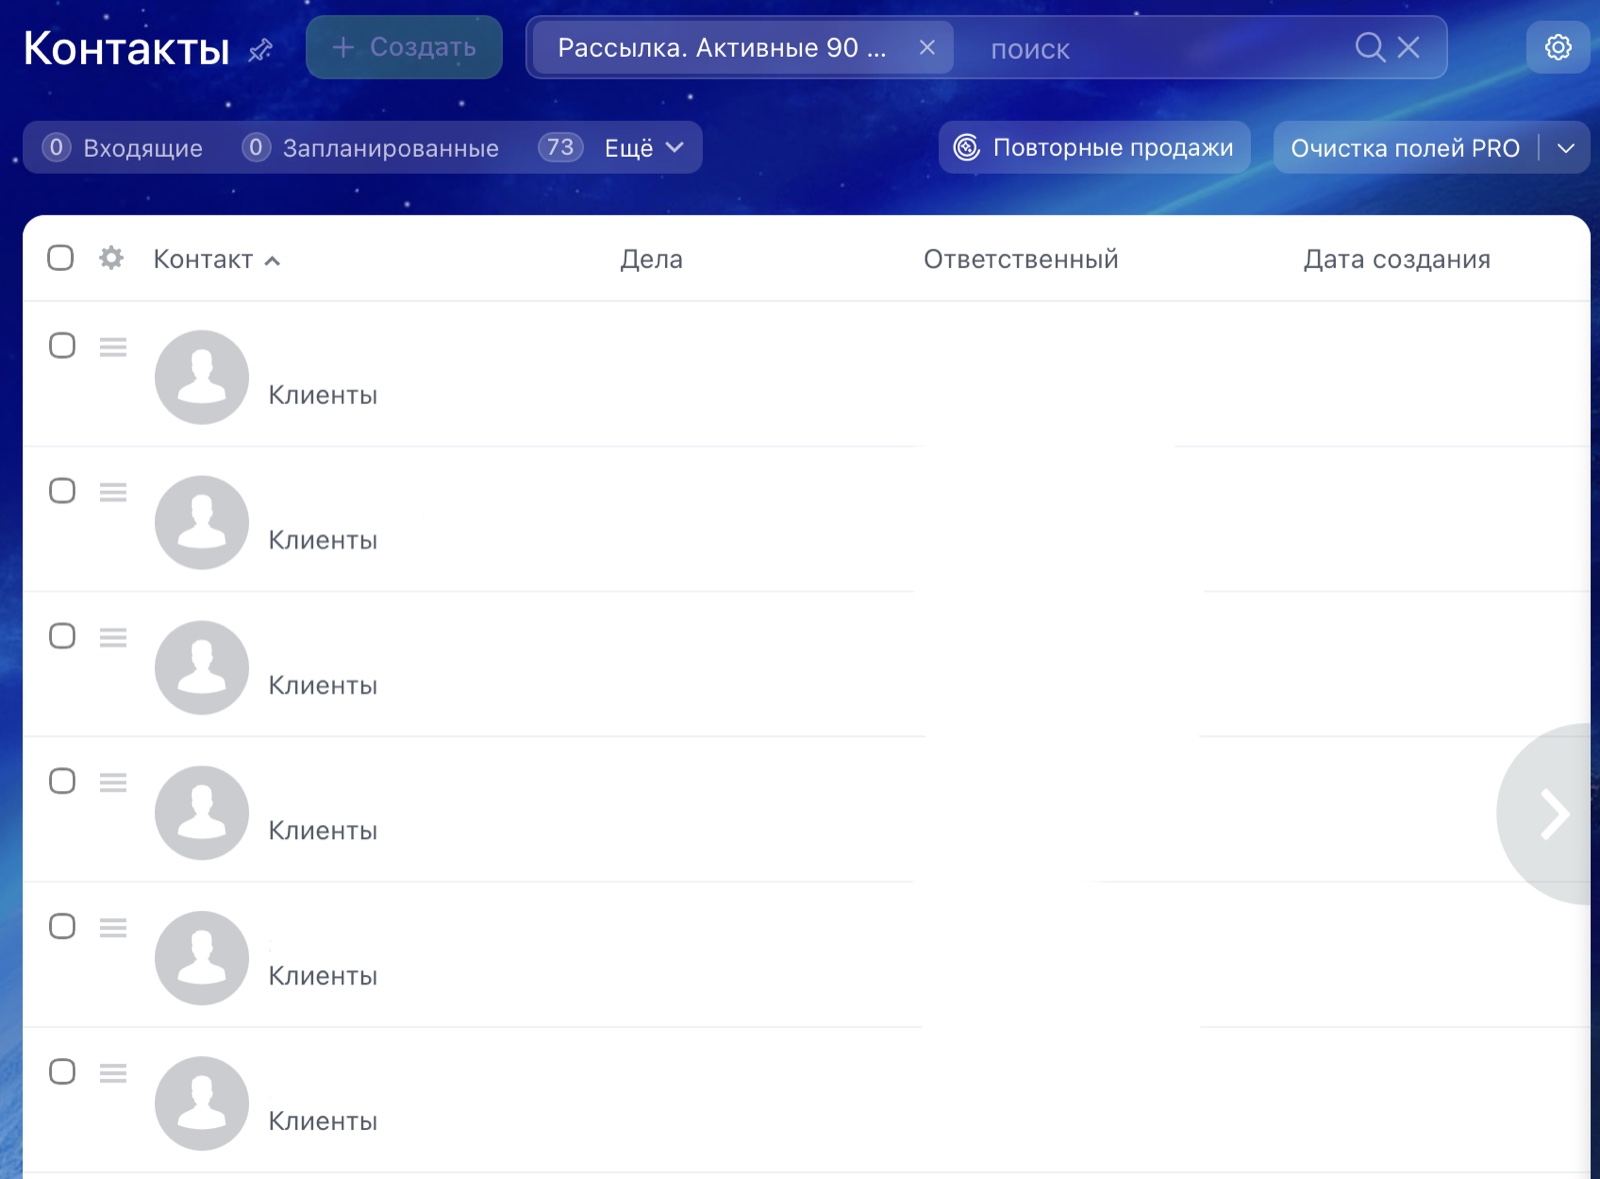Open settings gear in top right
Screen dimensions: 1600x1179
point(1558,47)
